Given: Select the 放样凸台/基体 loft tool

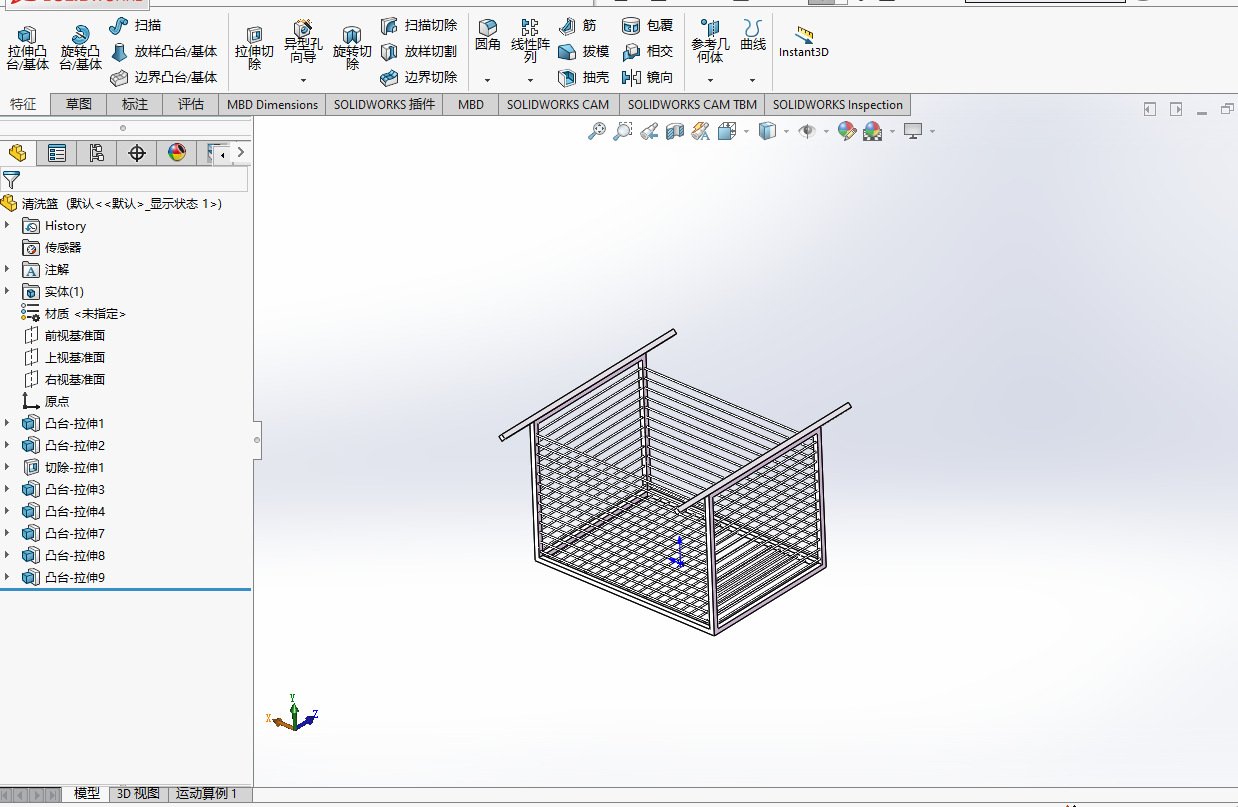Looking at the screenshot, I should tap(164, 51).
